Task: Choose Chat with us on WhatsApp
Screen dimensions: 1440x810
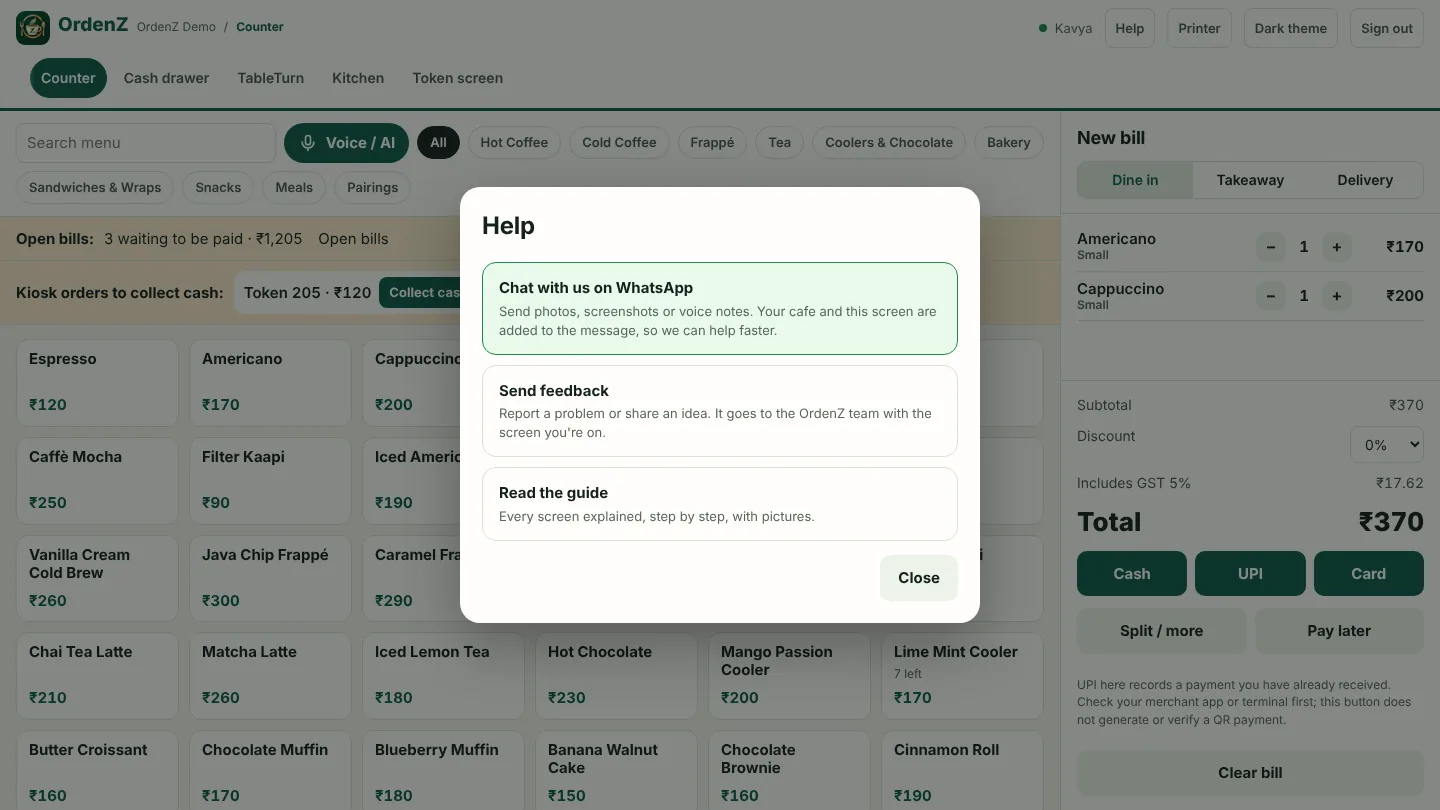Action: 720,308
